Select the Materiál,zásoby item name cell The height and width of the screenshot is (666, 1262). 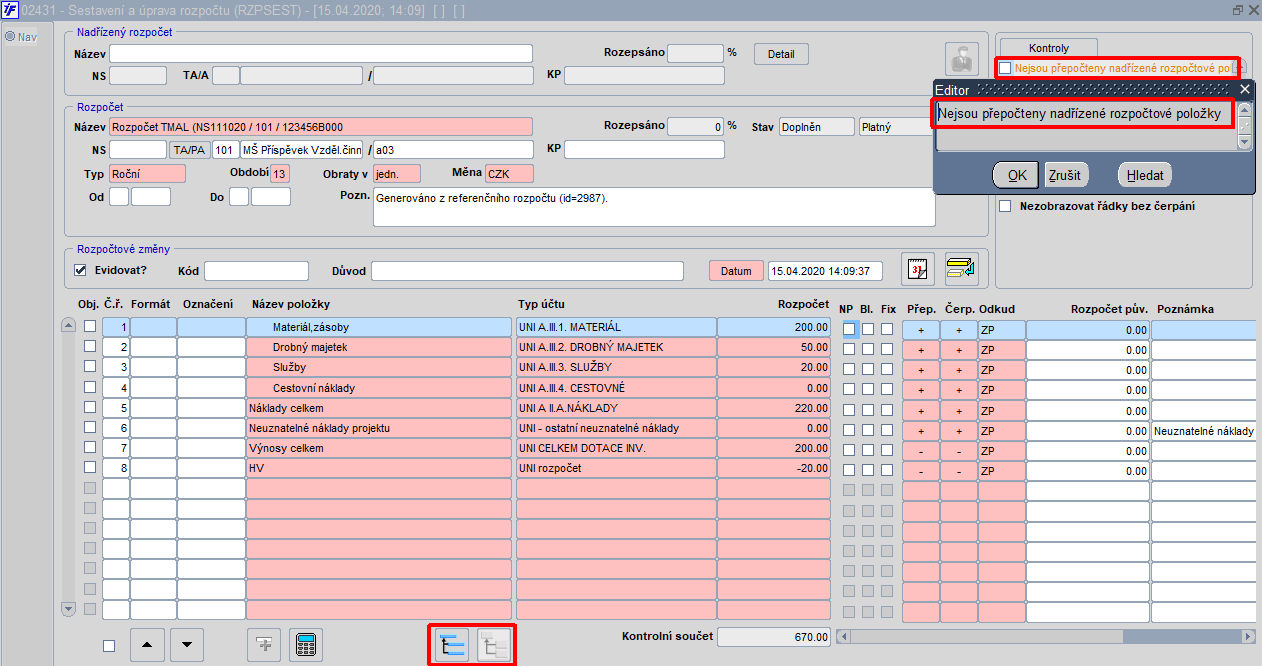tap(379, 327)
